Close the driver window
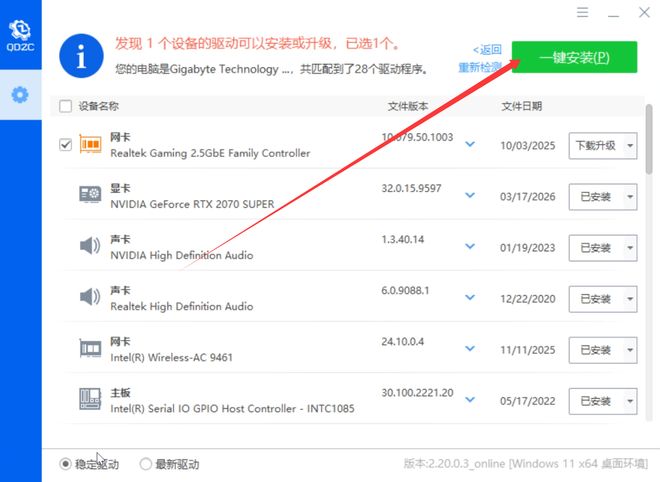The width and height of the screenshot is (660, 482). 644,12
